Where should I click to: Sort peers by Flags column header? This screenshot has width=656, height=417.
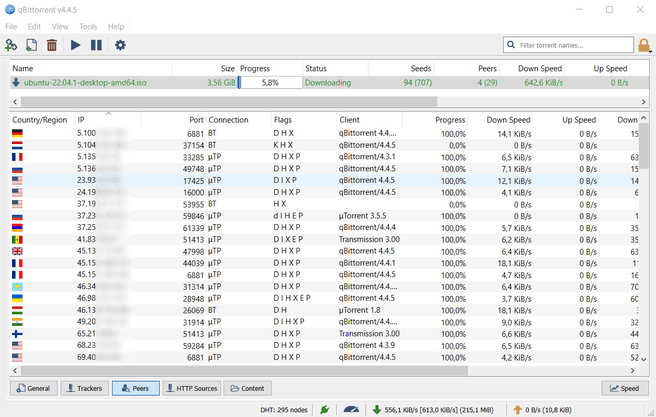[x=304, y=120]
